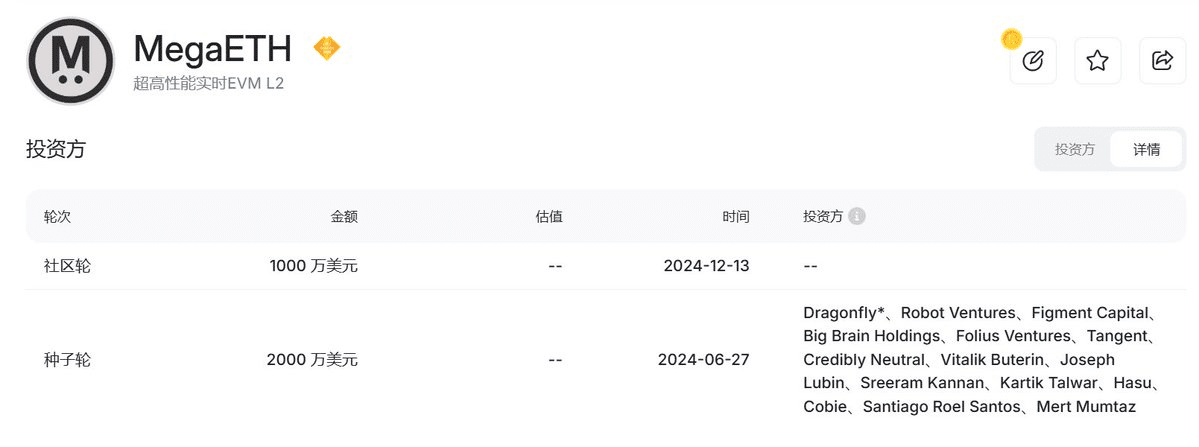This screenshot has width=1199, height=447.
Task: Open the edit pencil icon button
Action: 1033,60
